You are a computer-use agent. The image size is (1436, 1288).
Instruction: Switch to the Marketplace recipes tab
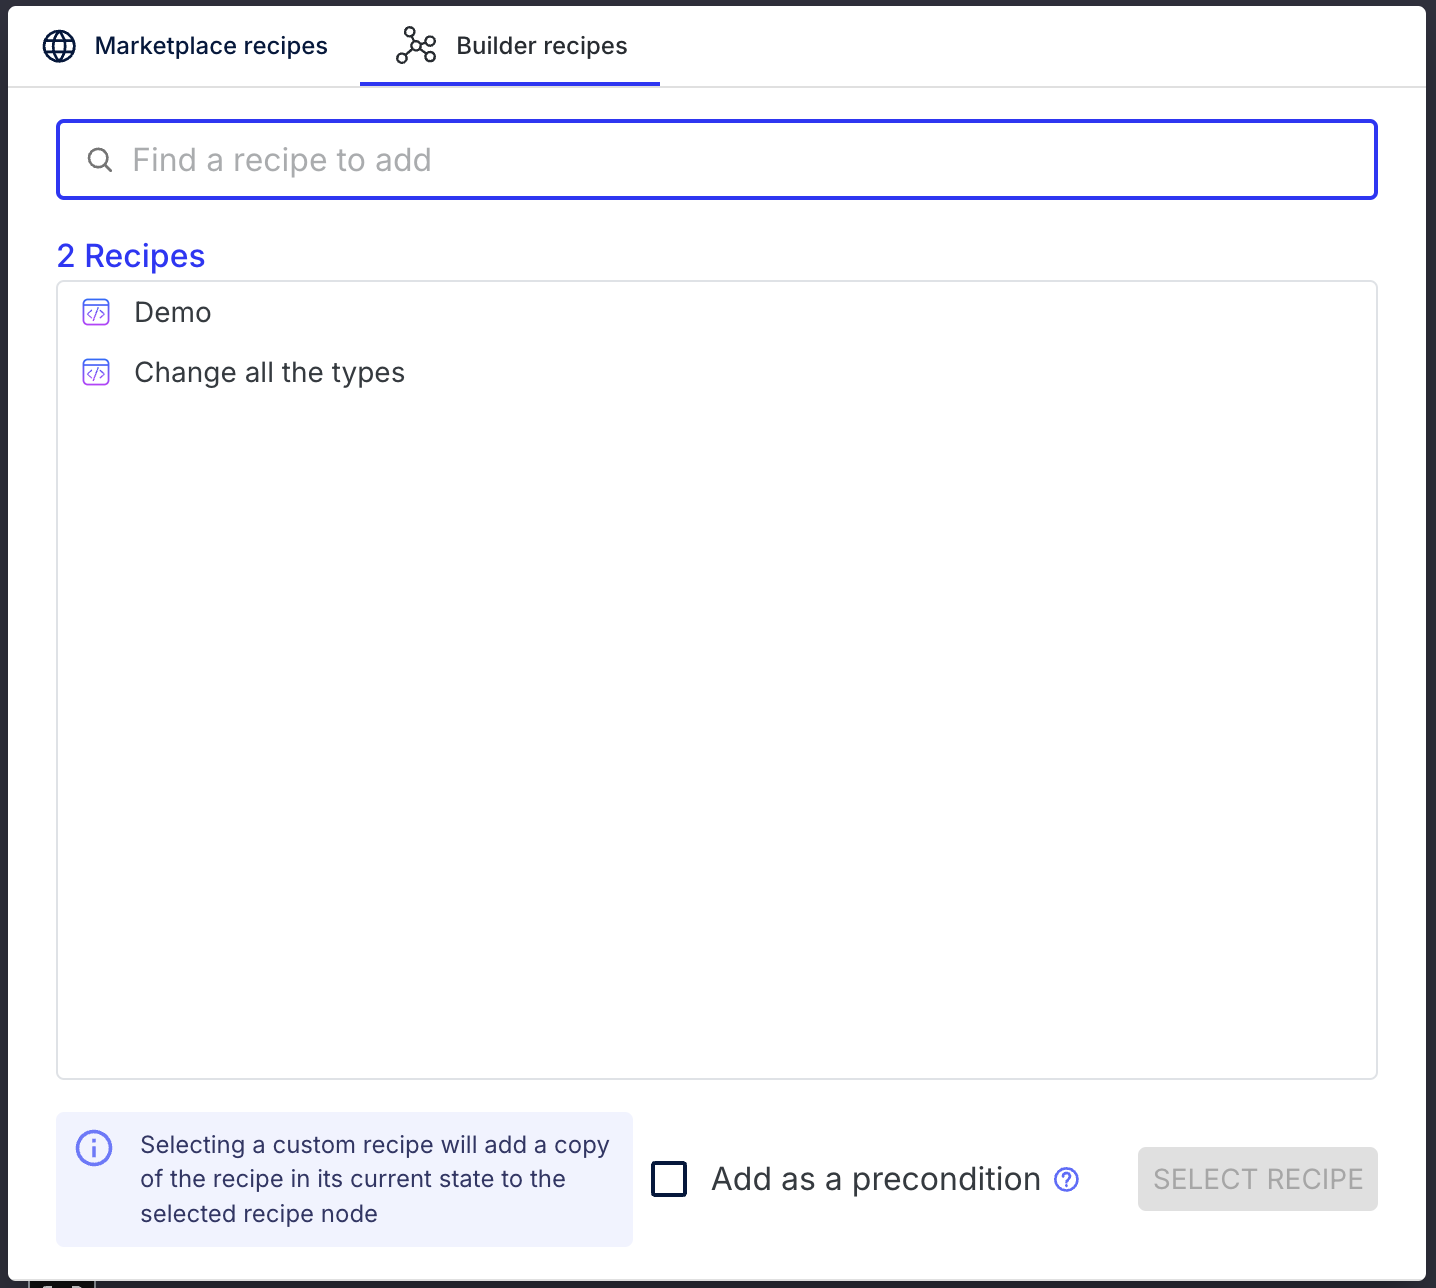tap(185, 46)
